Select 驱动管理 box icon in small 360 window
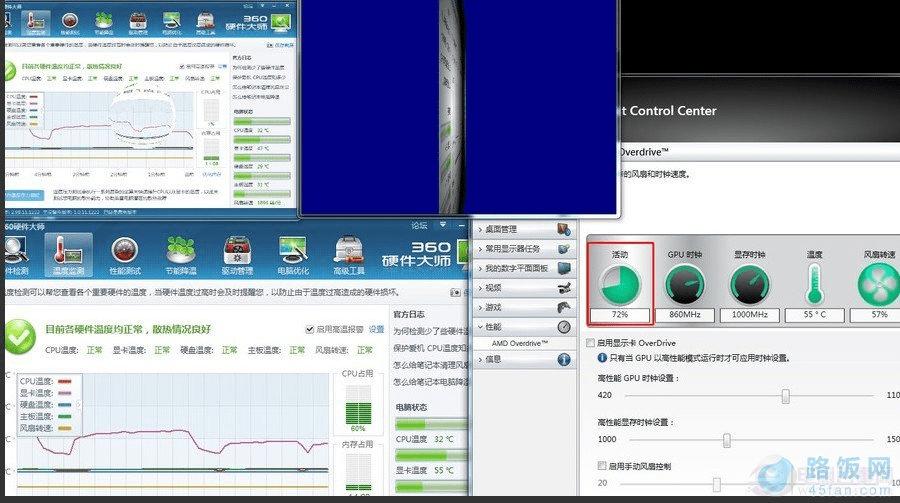The width and height of the screenshot is (900, 503). tap(138, 22)
